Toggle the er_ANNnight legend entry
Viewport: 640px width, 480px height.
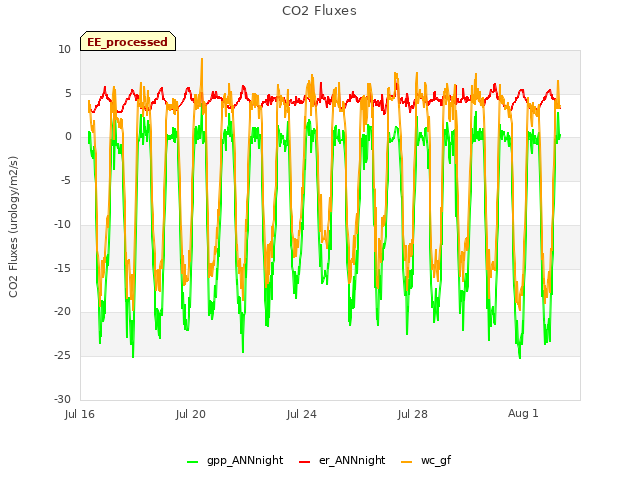tap(342, 460)
